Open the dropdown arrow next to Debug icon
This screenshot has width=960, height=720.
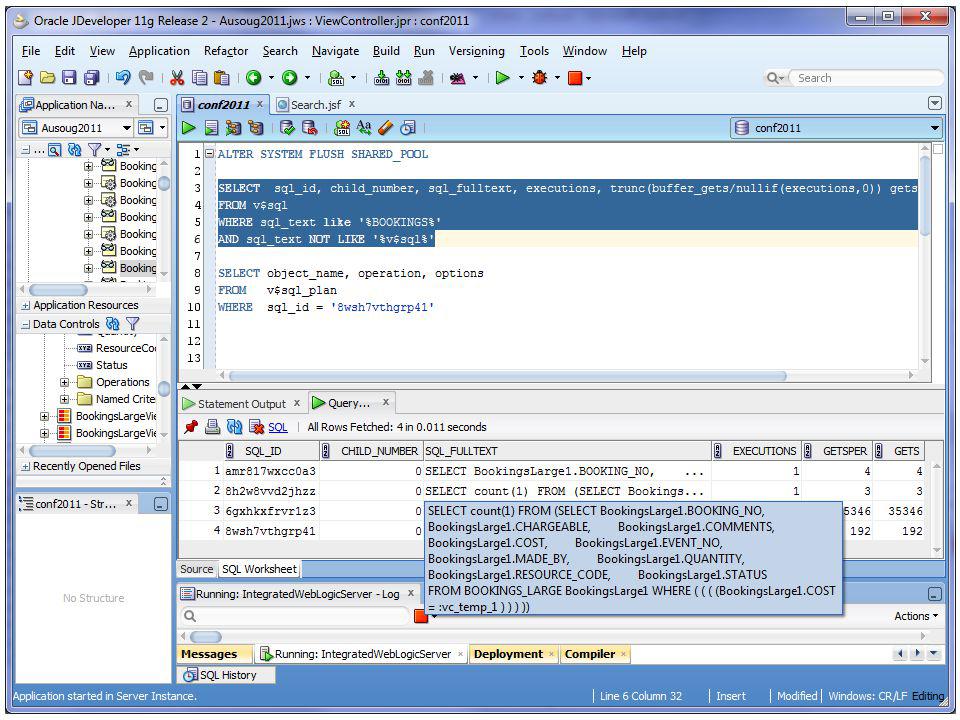tap(557, 78)
